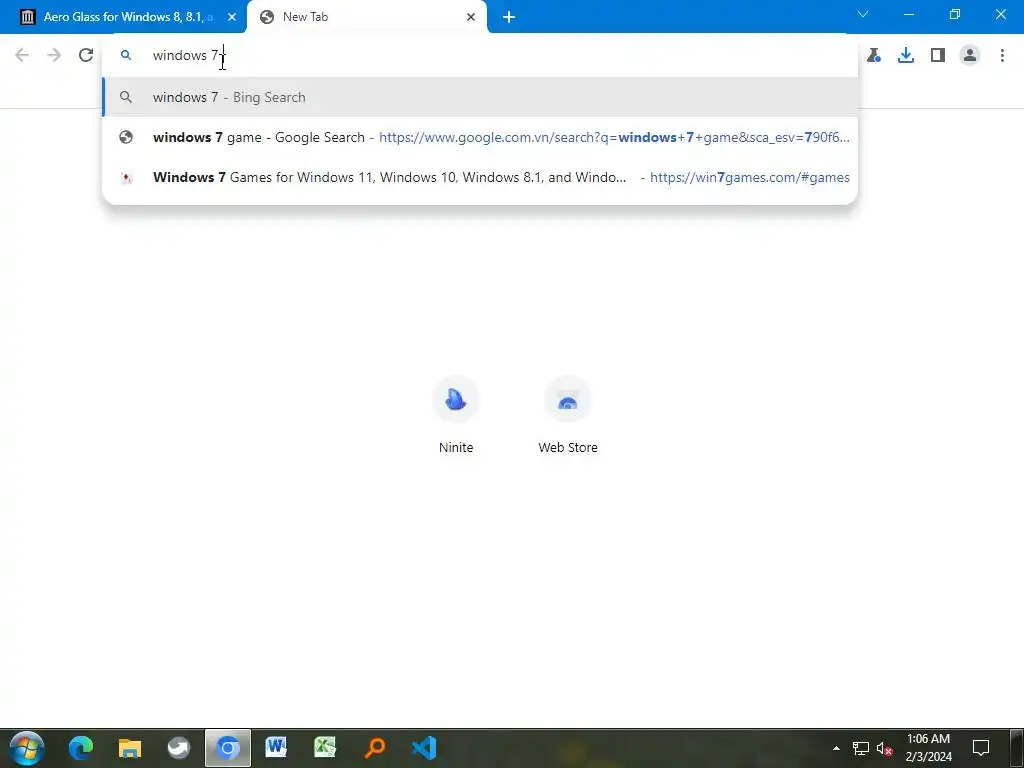This screenshot has width=1024, height=768.
Task: Open the Downloads icon
Action: [906, 56]
